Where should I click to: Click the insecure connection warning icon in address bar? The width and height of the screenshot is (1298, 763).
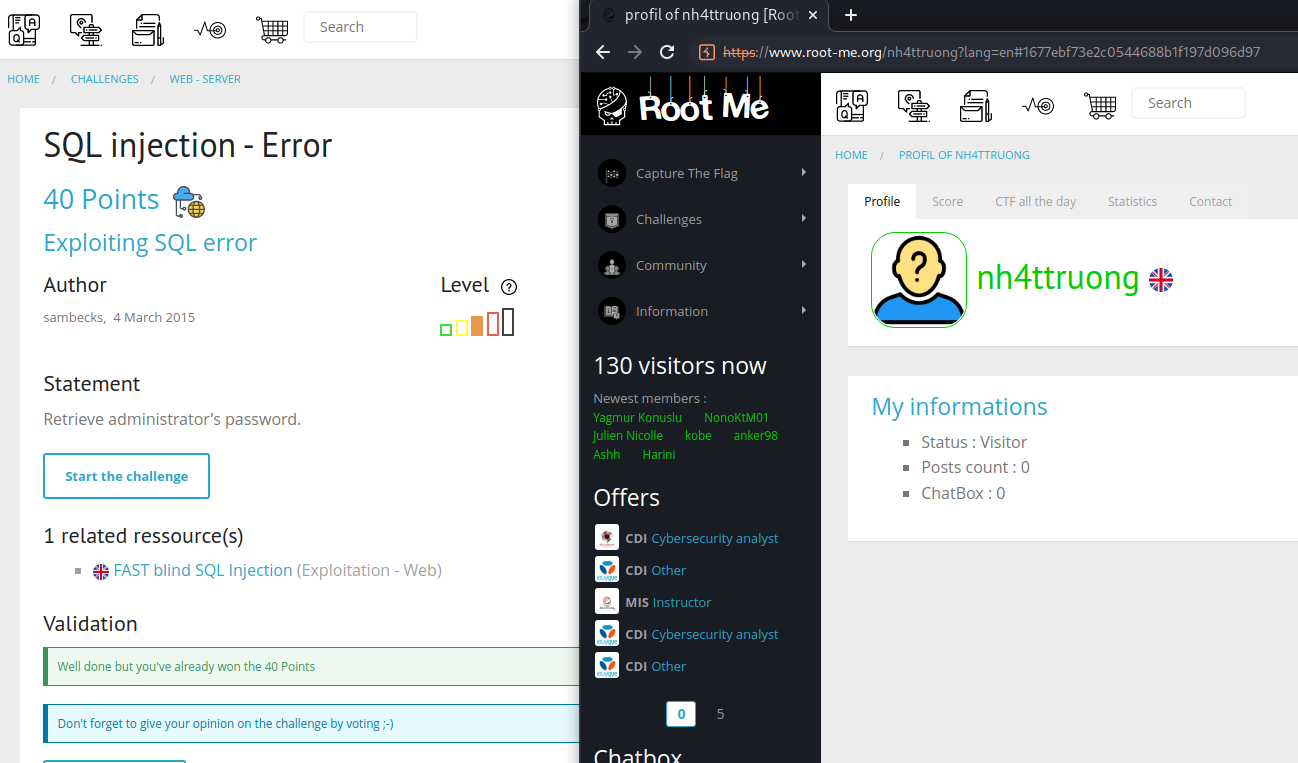[x=706, y=52]
